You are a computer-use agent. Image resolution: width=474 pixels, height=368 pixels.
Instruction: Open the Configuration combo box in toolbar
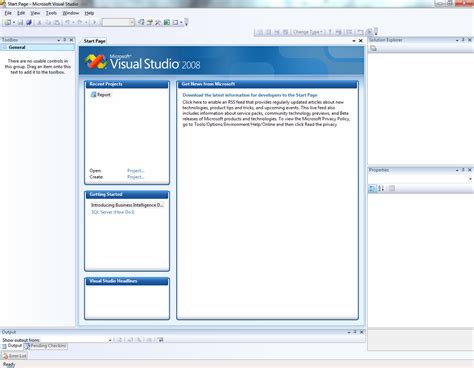(118, 22)
